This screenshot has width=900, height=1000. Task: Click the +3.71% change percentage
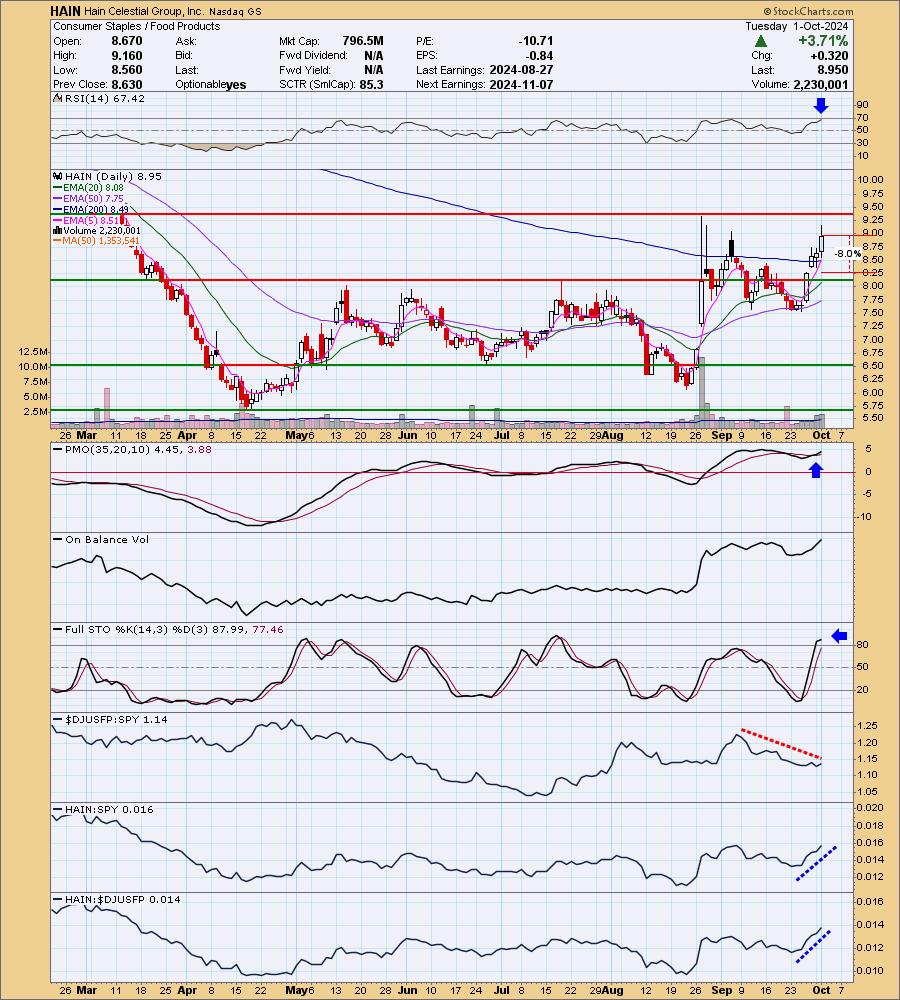pos(823,41)
